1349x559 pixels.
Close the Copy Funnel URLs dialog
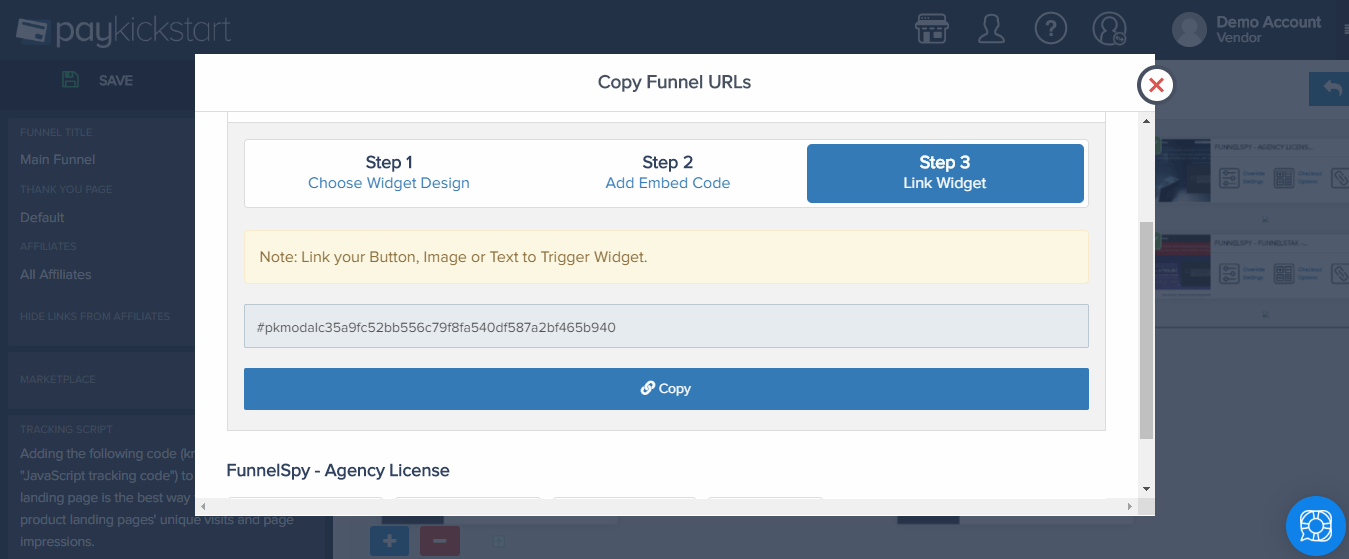pyautogui.click(x=1156, y=85)
